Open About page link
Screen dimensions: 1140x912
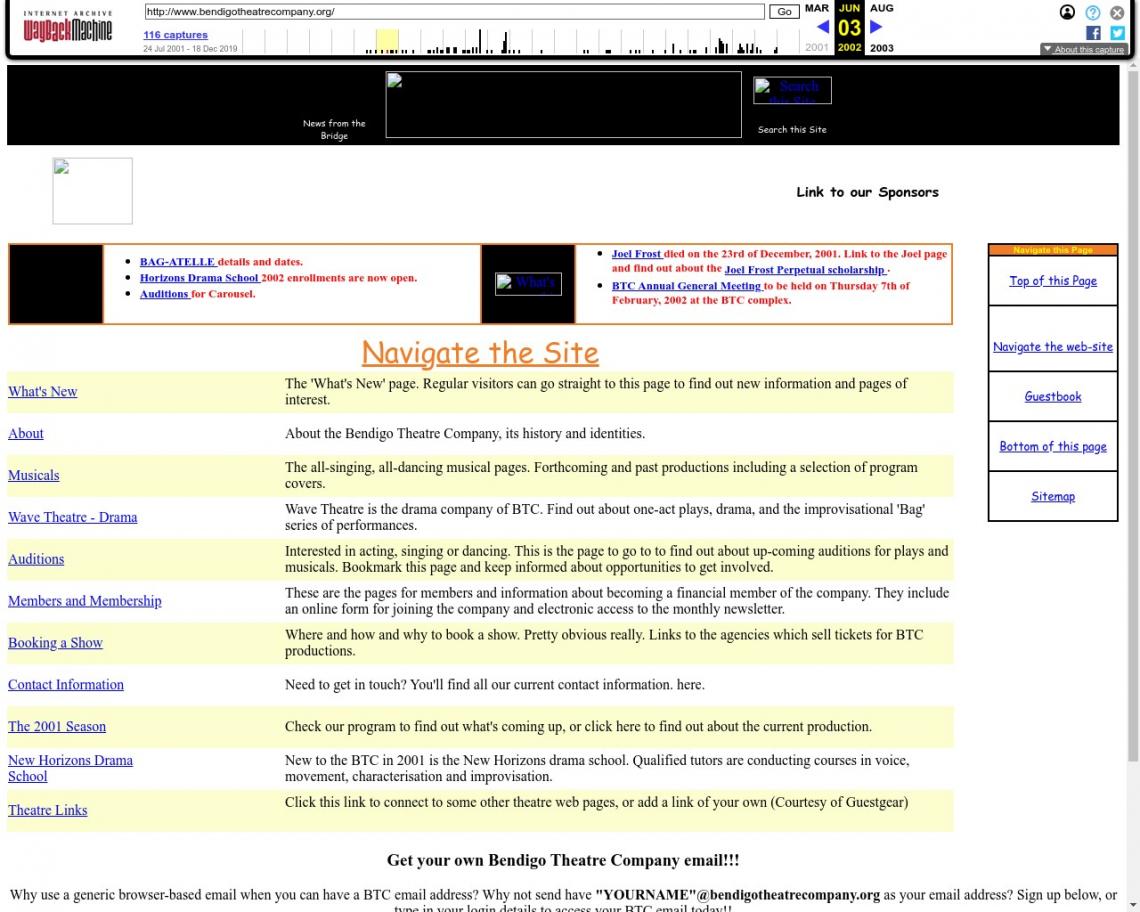[x=25, y=433]
